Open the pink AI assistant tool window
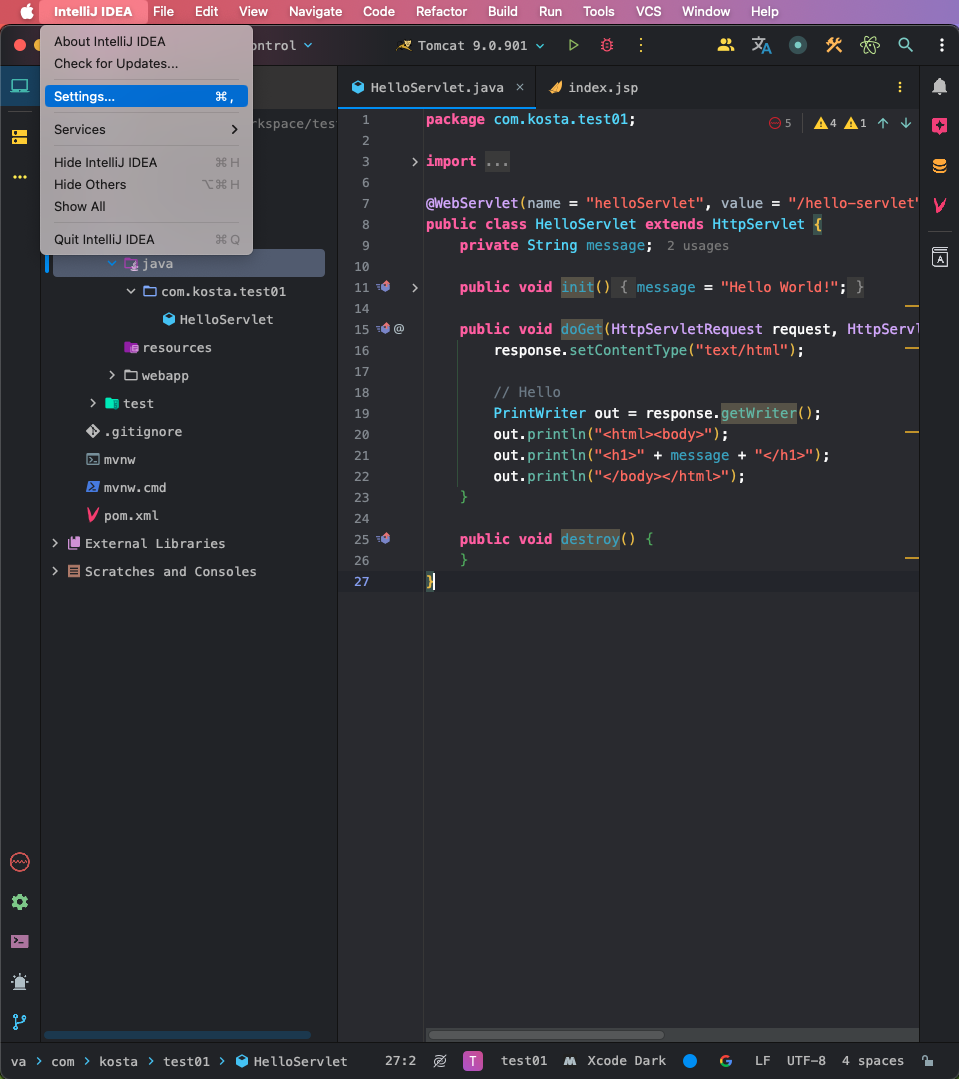 (x=940, y=126)
